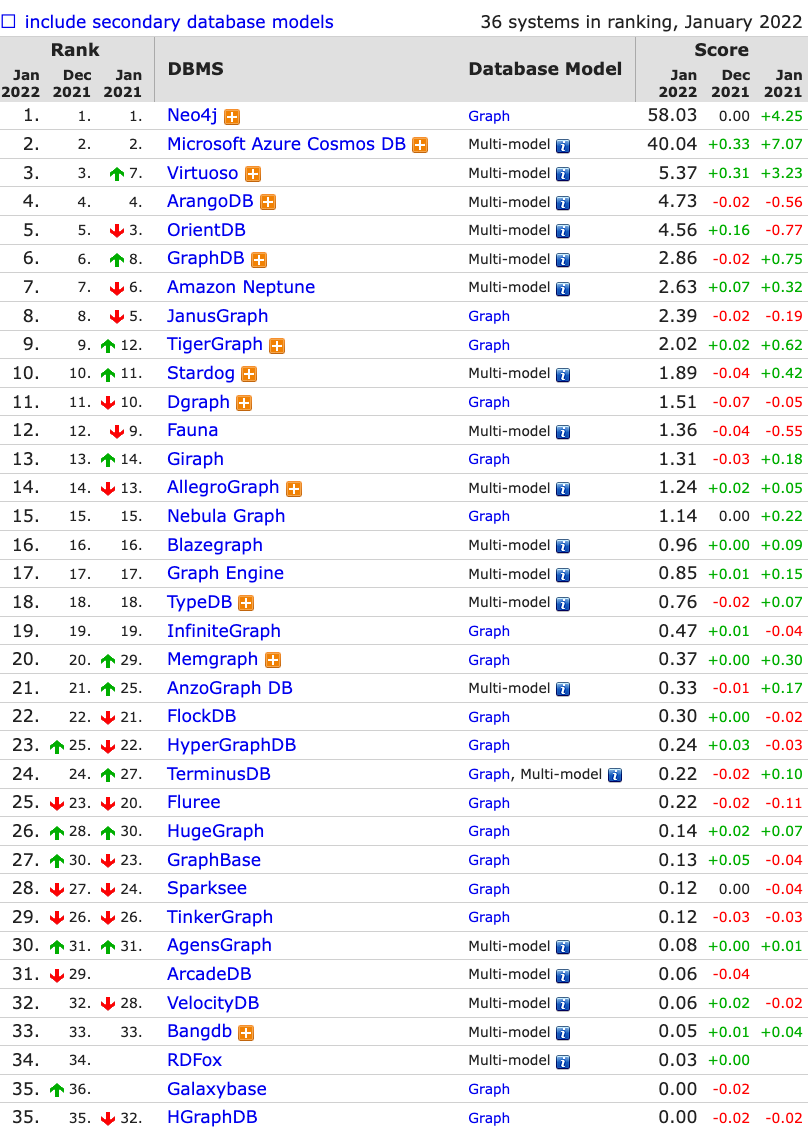
Task: Click the Graph model link in Galaxybase row
Action: 489,1090
